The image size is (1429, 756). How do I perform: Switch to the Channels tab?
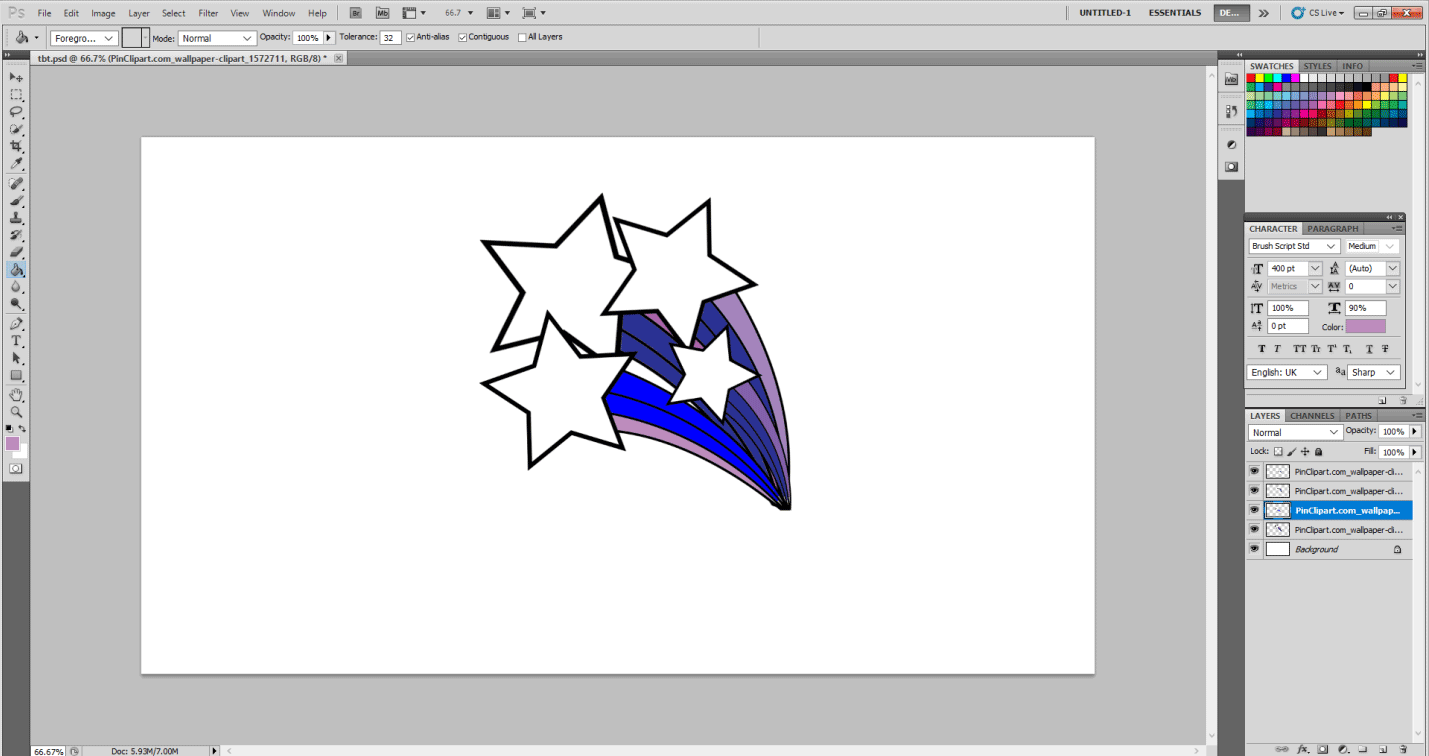(1312, 416)
